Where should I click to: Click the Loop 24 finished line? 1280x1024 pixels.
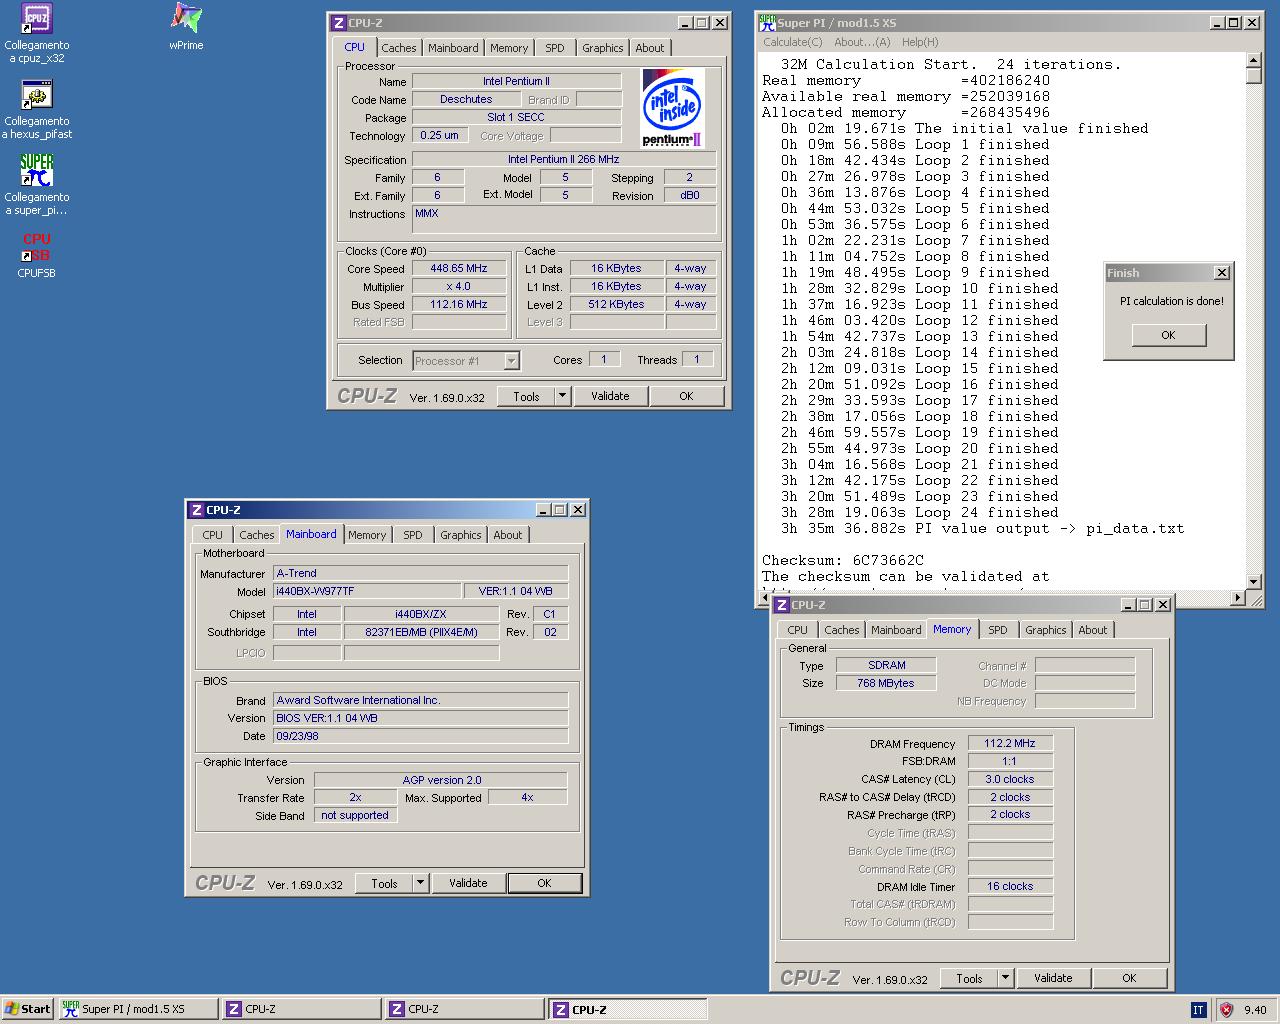(920, 512)
